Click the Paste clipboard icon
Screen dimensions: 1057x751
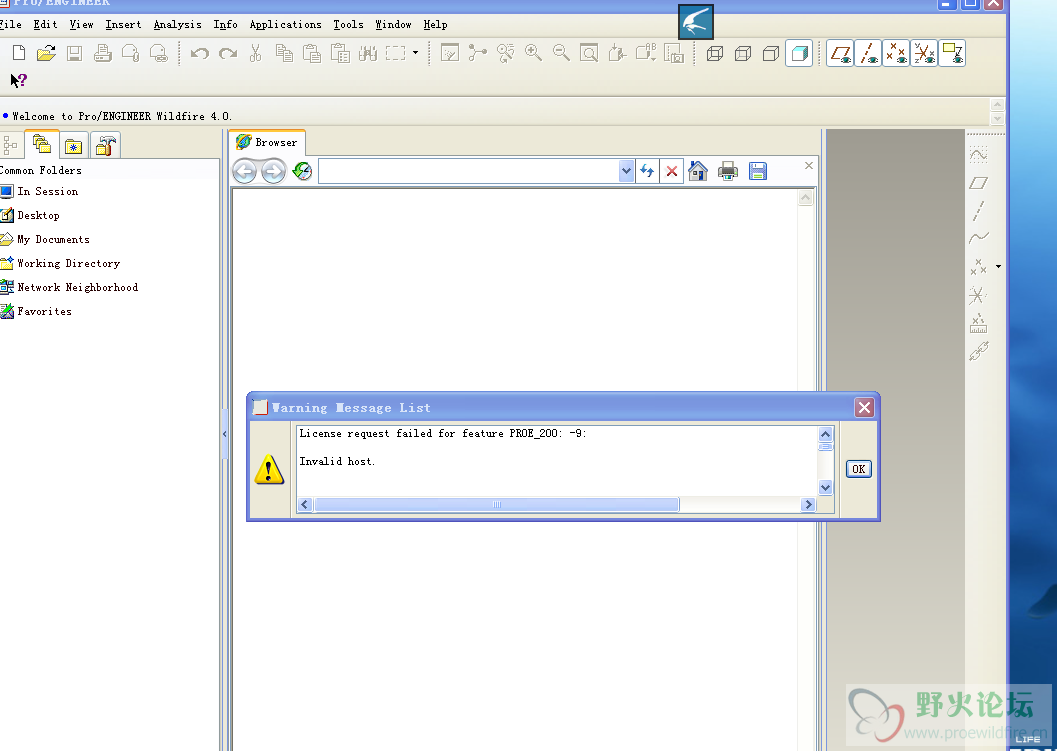(x=311, y=53)
